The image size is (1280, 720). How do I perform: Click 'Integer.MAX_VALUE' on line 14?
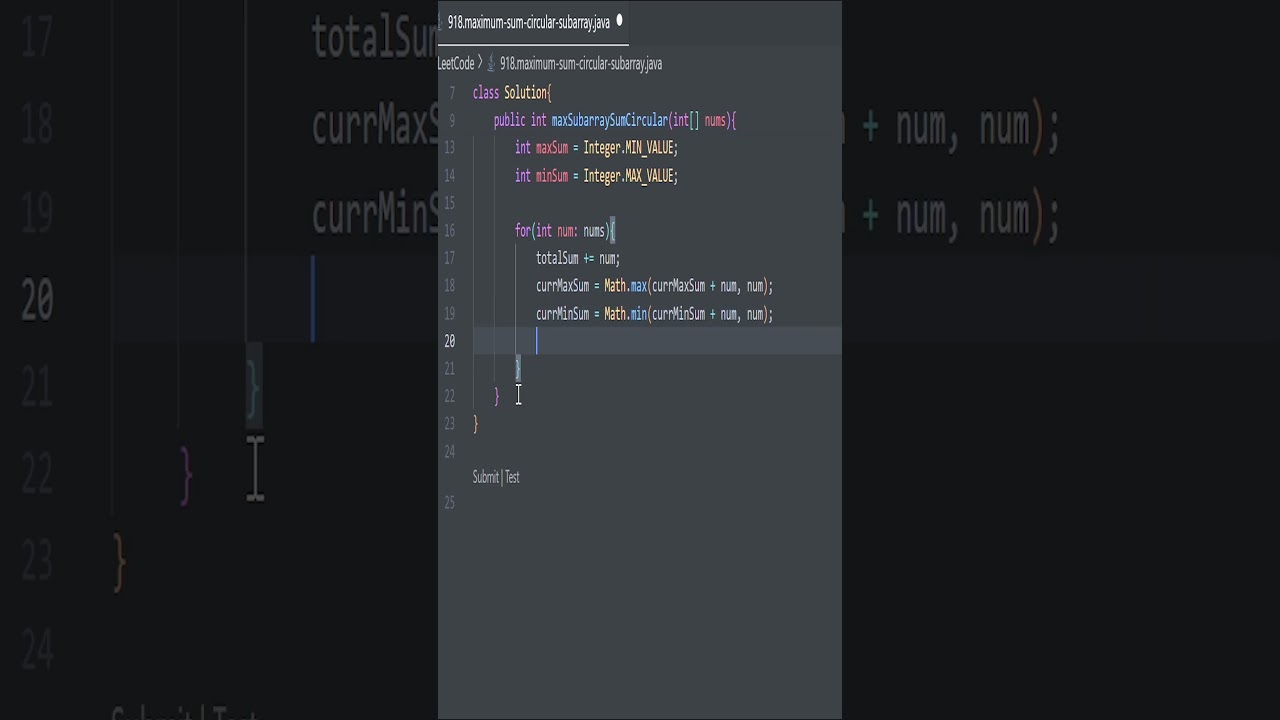coord(629,176)
